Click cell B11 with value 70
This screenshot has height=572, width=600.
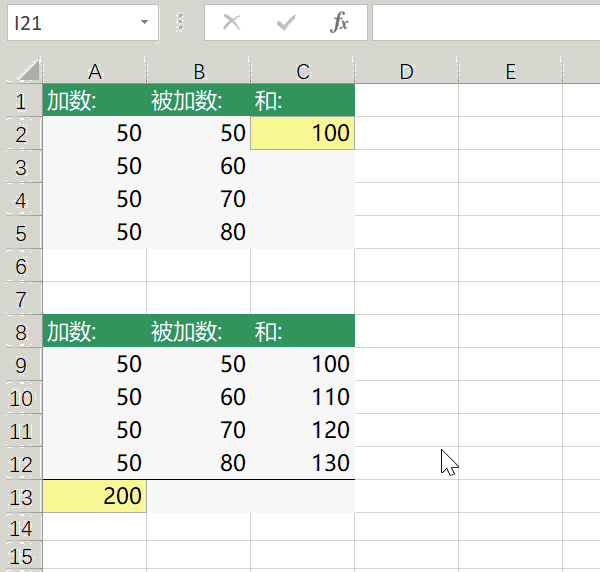pyautogui.click(x=199, y=430)
